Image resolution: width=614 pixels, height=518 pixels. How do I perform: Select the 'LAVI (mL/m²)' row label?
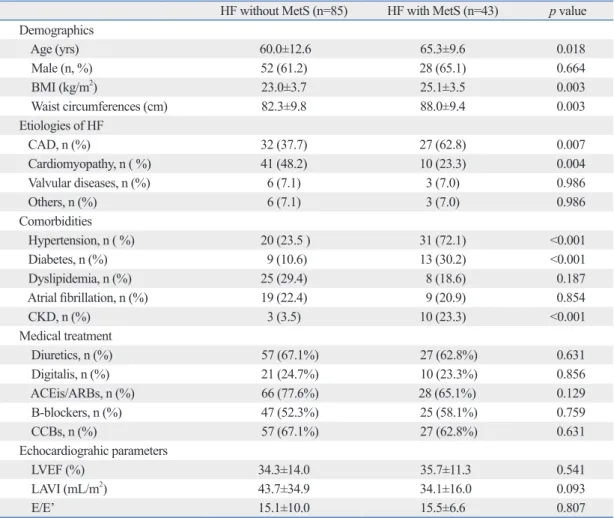click(69, 489)
